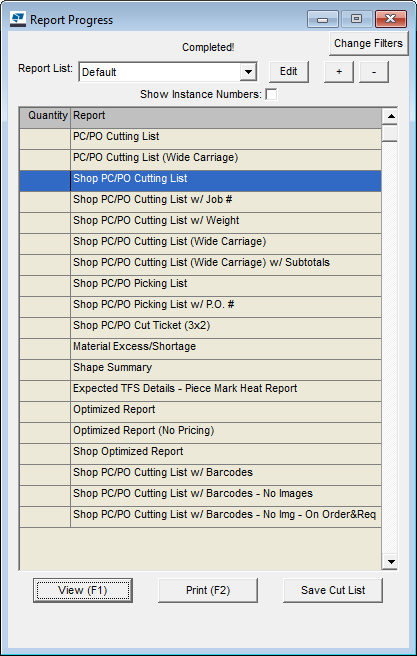Click the Default report list combo box
Viewport: 417px width, 656px height.
coord(168,72)
